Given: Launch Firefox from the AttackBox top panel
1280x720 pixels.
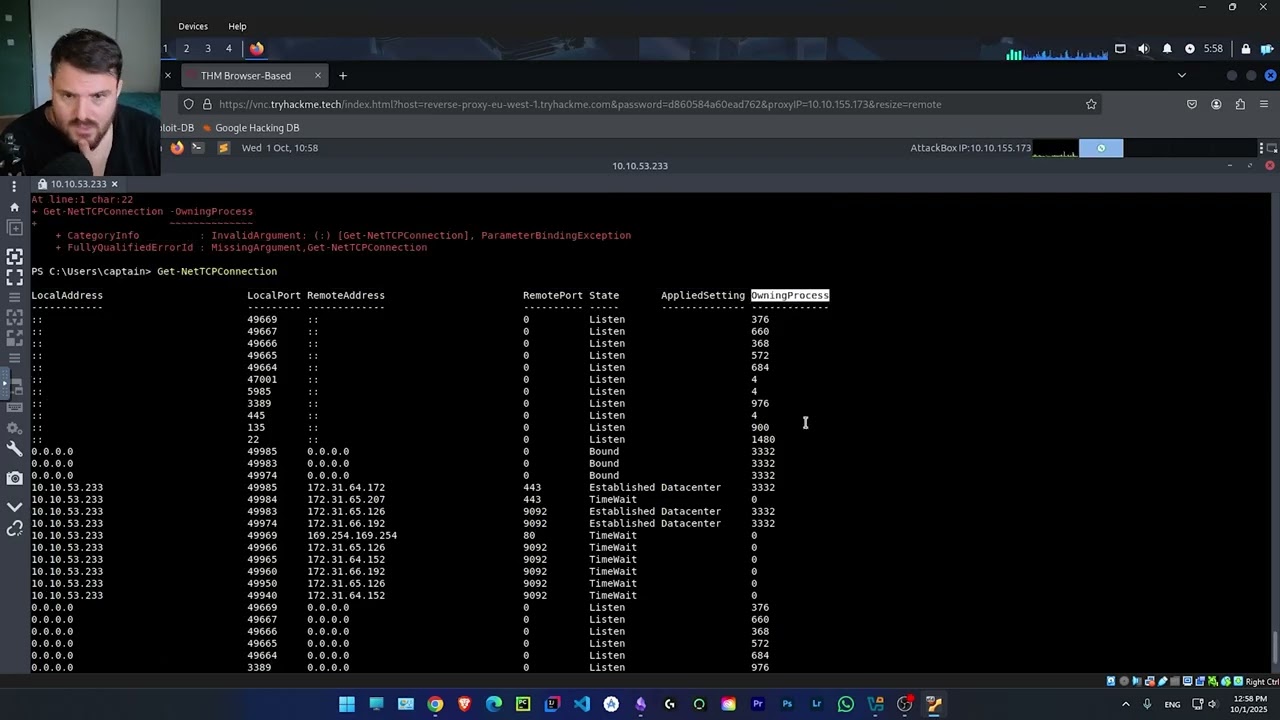Looking at the screenshot, I should [x=177, y=148].
